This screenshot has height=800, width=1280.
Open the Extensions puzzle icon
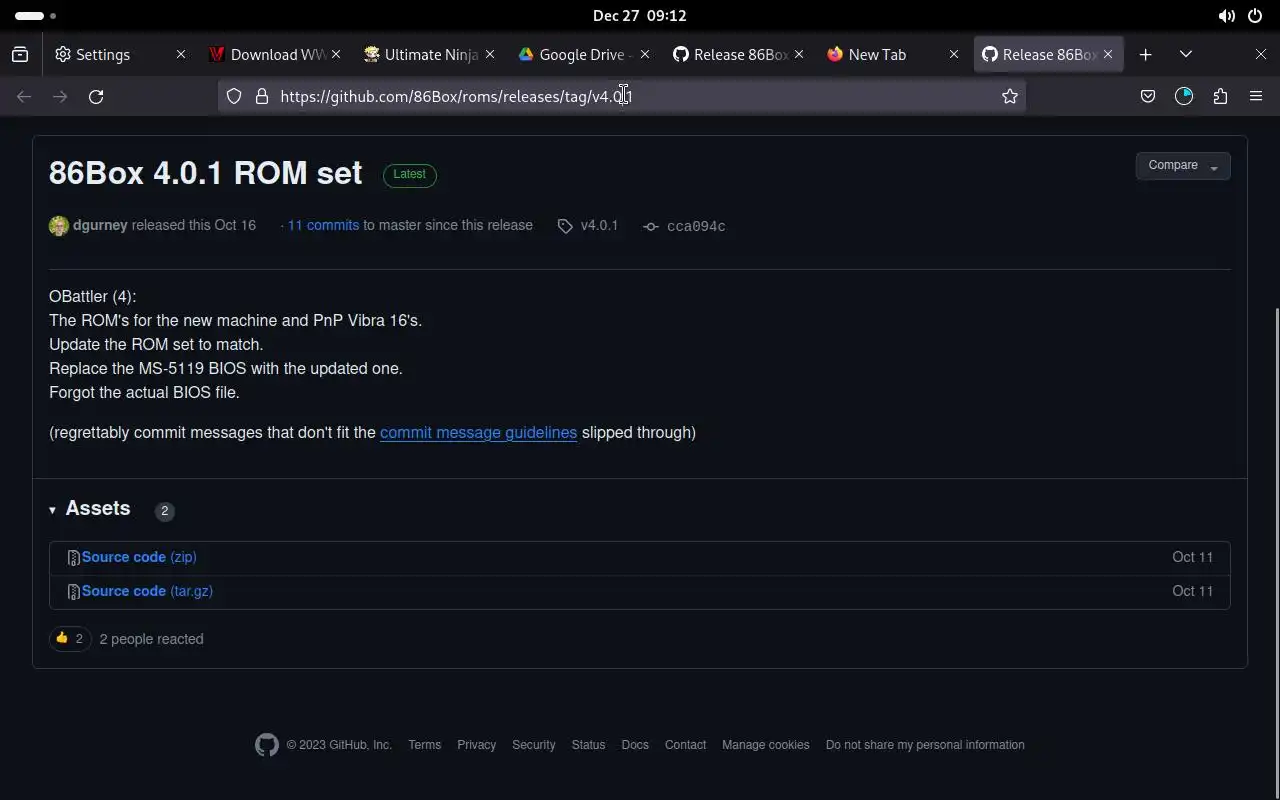pos(1220,96)
